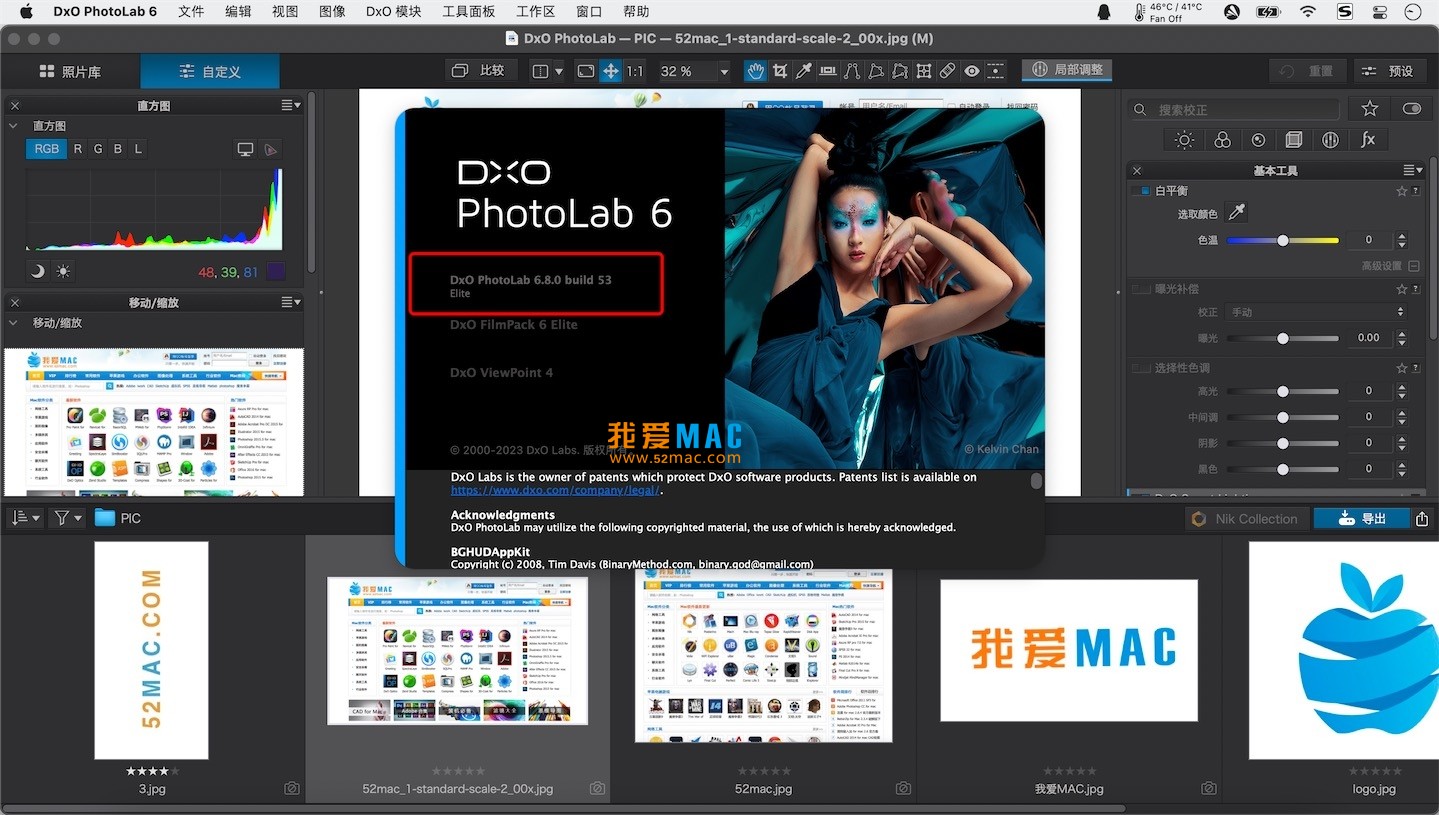Collapse the 直方图 section chevron
Screen dimensions: 1439x815
point(14,126)
